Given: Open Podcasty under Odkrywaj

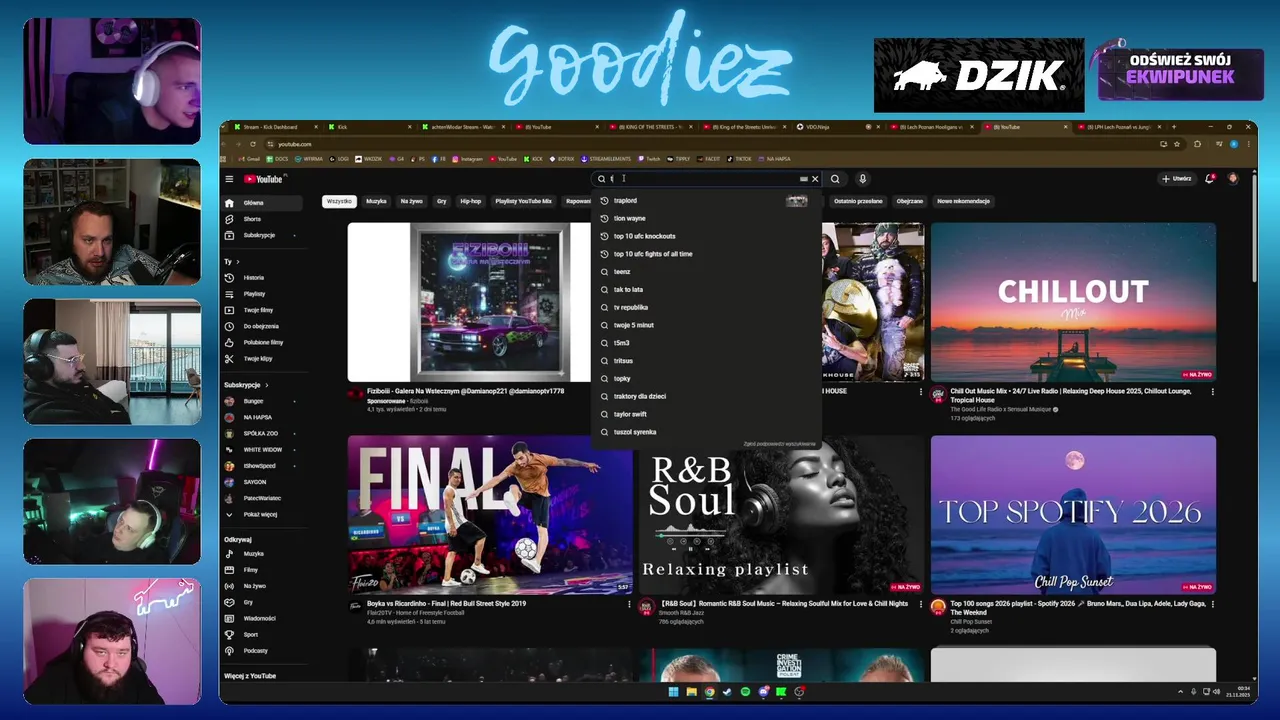Looking at the screenshot, I should point(263,650).
